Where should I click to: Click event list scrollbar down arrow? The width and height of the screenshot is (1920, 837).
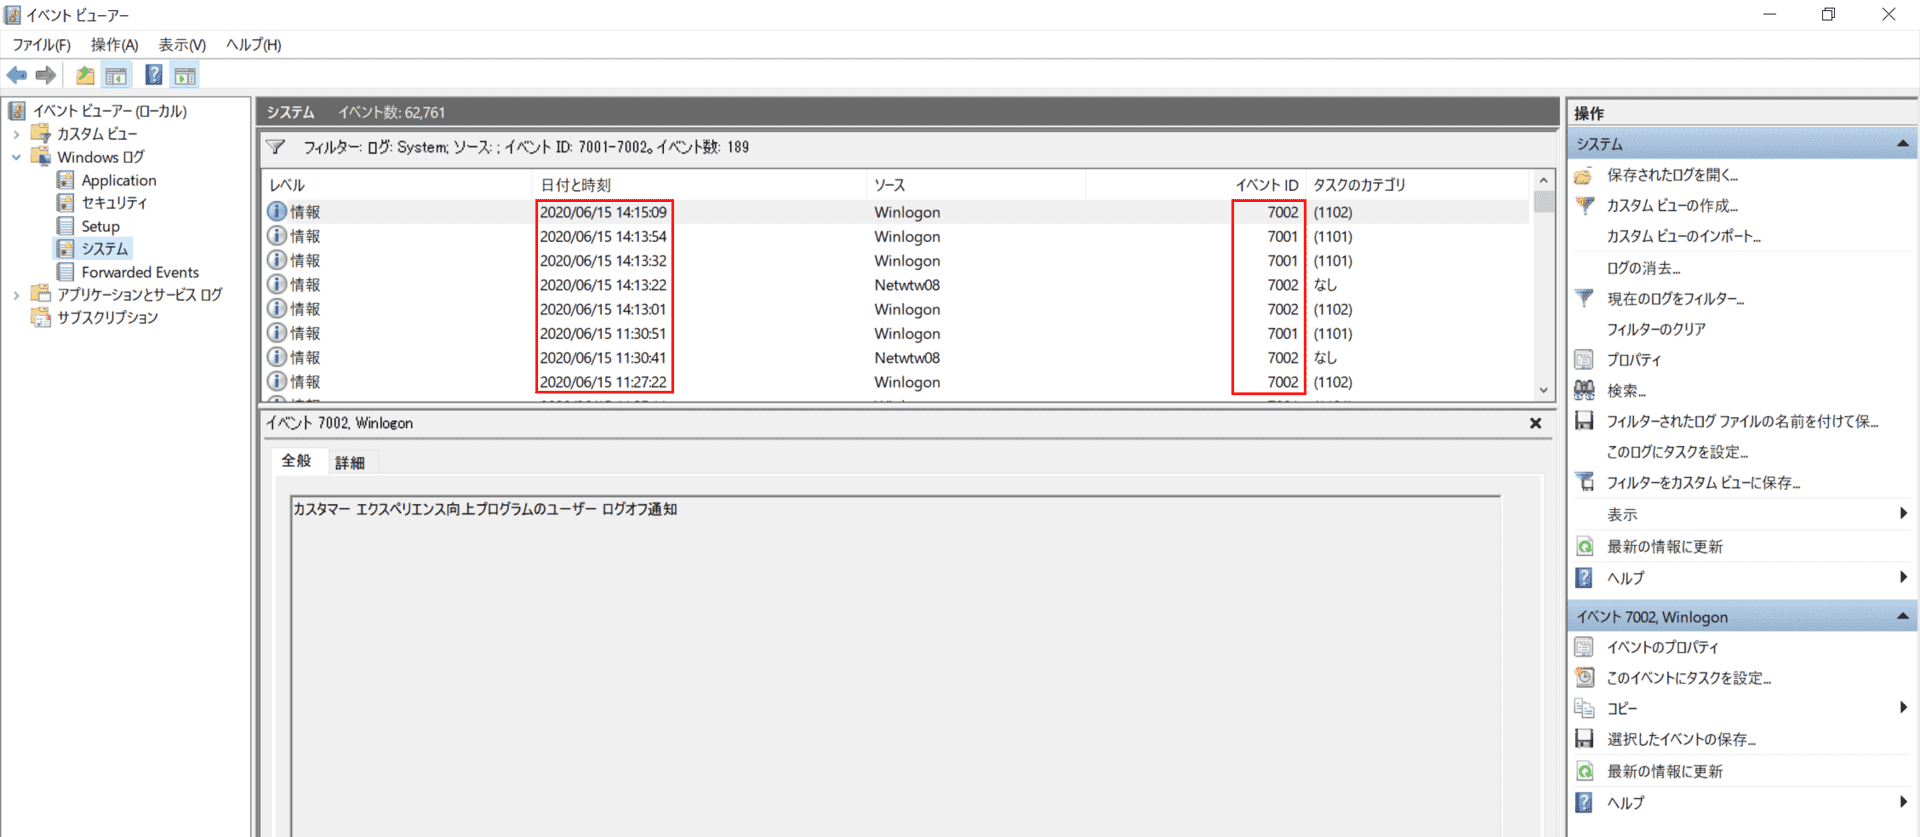(1544, 390)
